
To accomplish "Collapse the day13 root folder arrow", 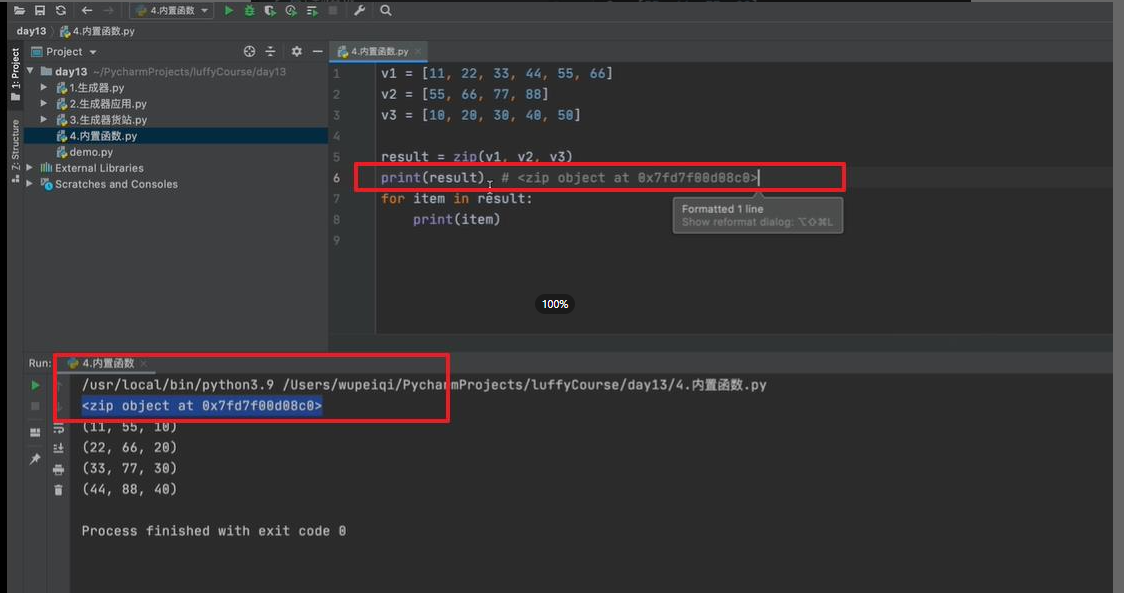I will (30, 71).
